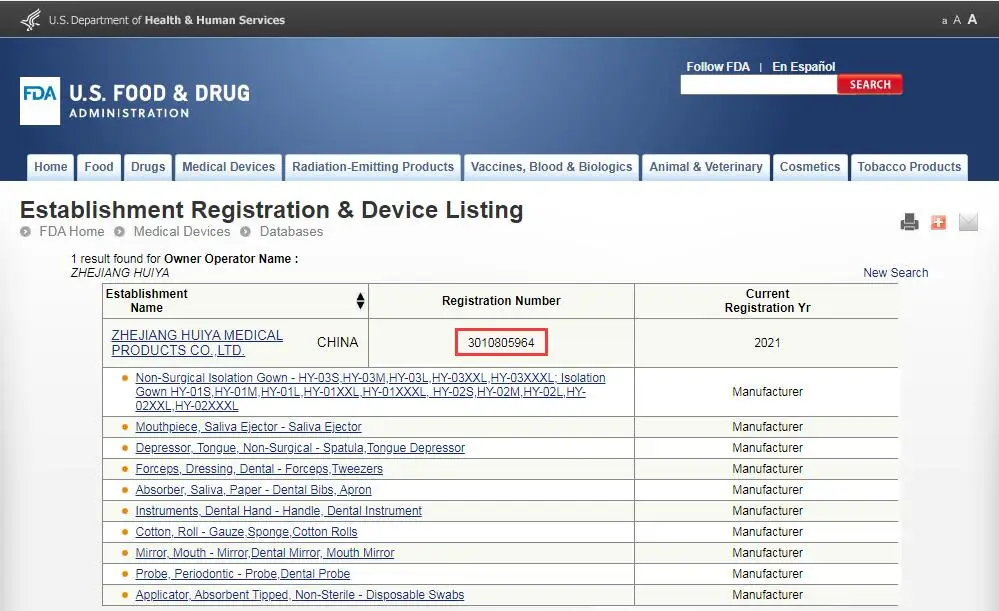The height and width of the screenshot is (611, 999).
Task: Select the smallest text size 'a'
Action: coord(944,21)
